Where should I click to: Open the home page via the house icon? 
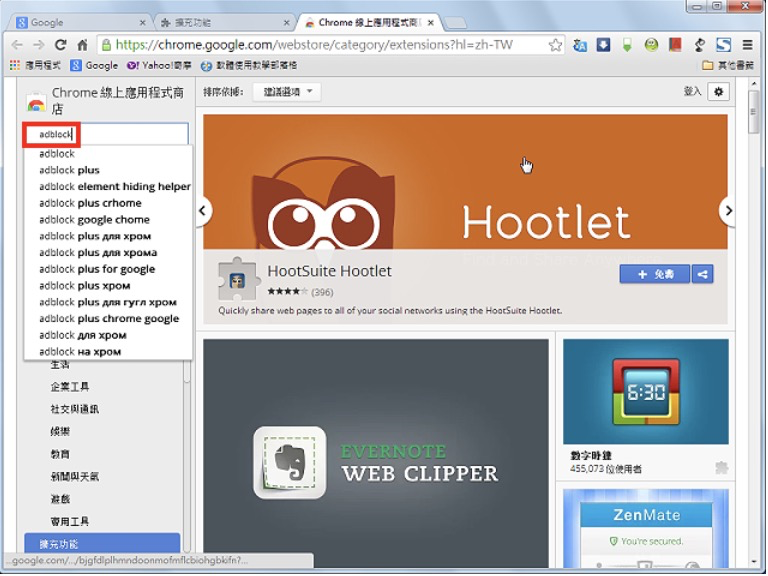tap(82, 45)
